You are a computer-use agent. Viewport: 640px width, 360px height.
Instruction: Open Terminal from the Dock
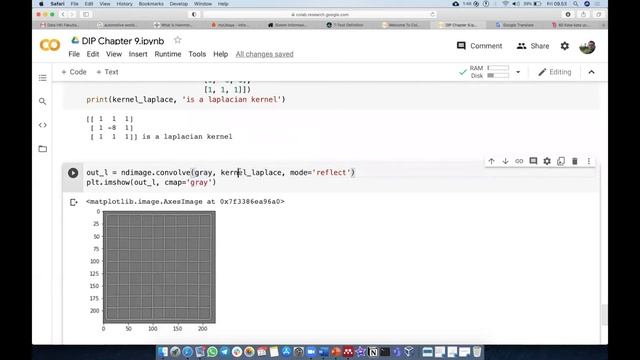click(385, 352)
